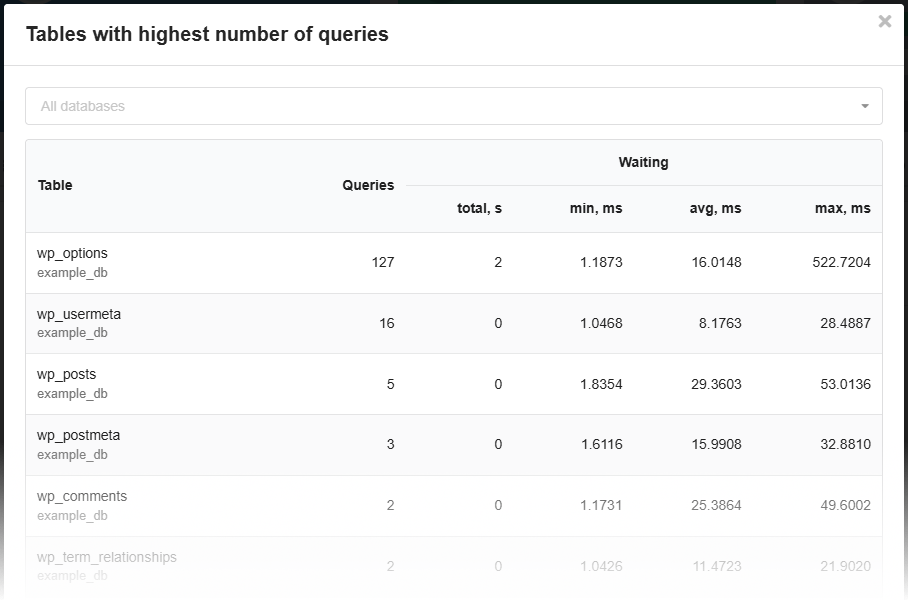Screen dimensions: 908x600
Task: Open the All databases dropdown
Action: click(x=440, y=106)
